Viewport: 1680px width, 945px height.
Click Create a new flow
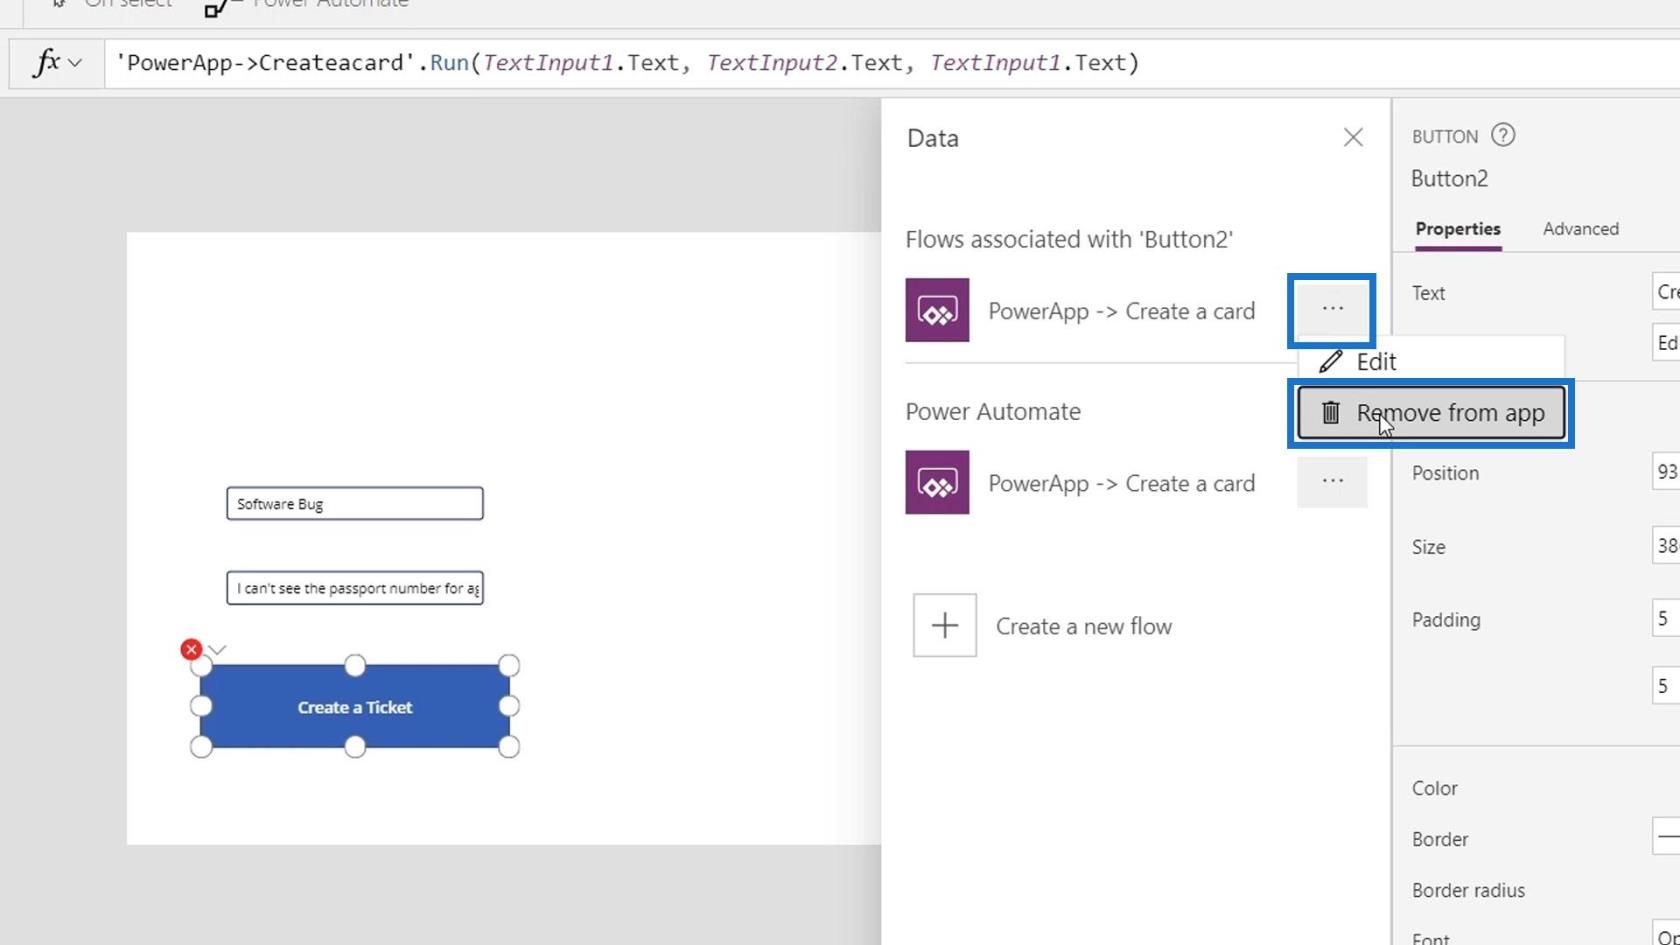click(x=1084, y=626)
